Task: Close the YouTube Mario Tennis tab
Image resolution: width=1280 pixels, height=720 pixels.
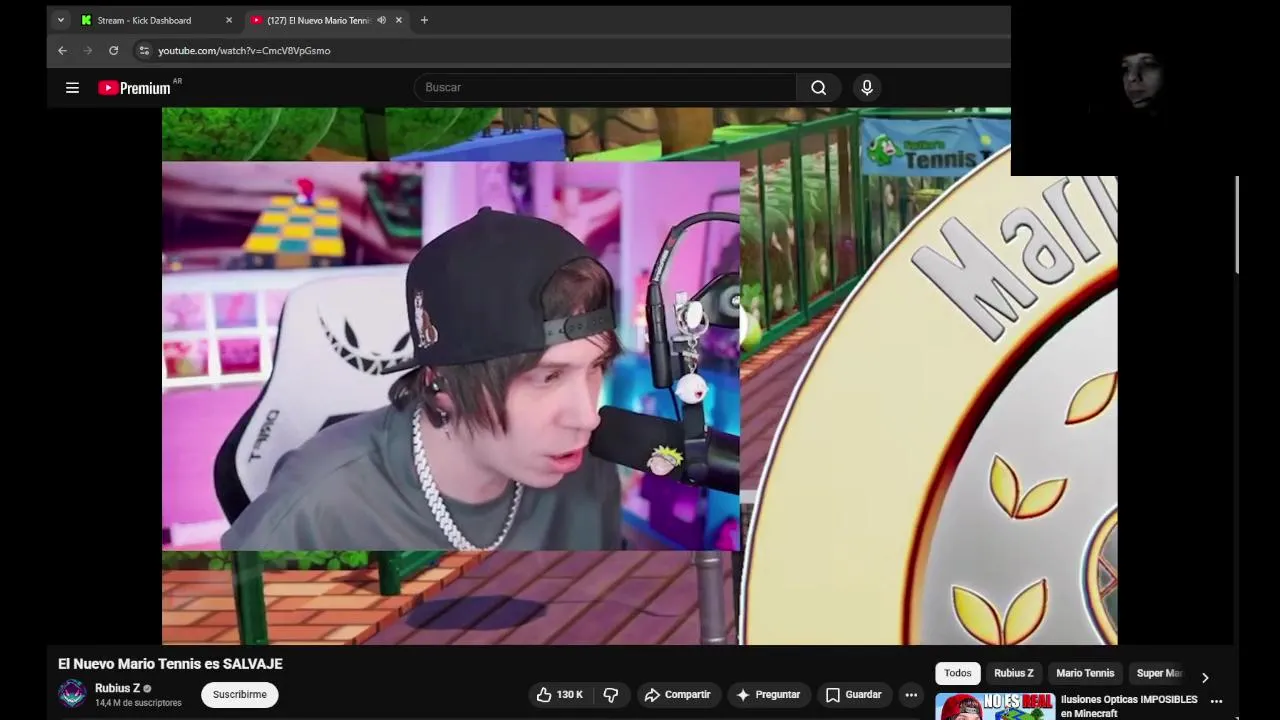Action: point(398,20)
